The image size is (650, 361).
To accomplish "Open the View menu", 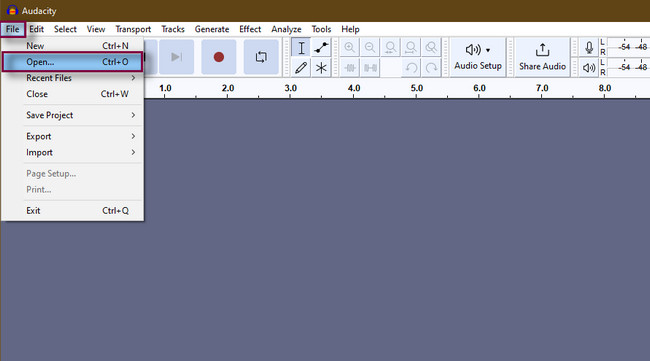I will pos(96,29).
